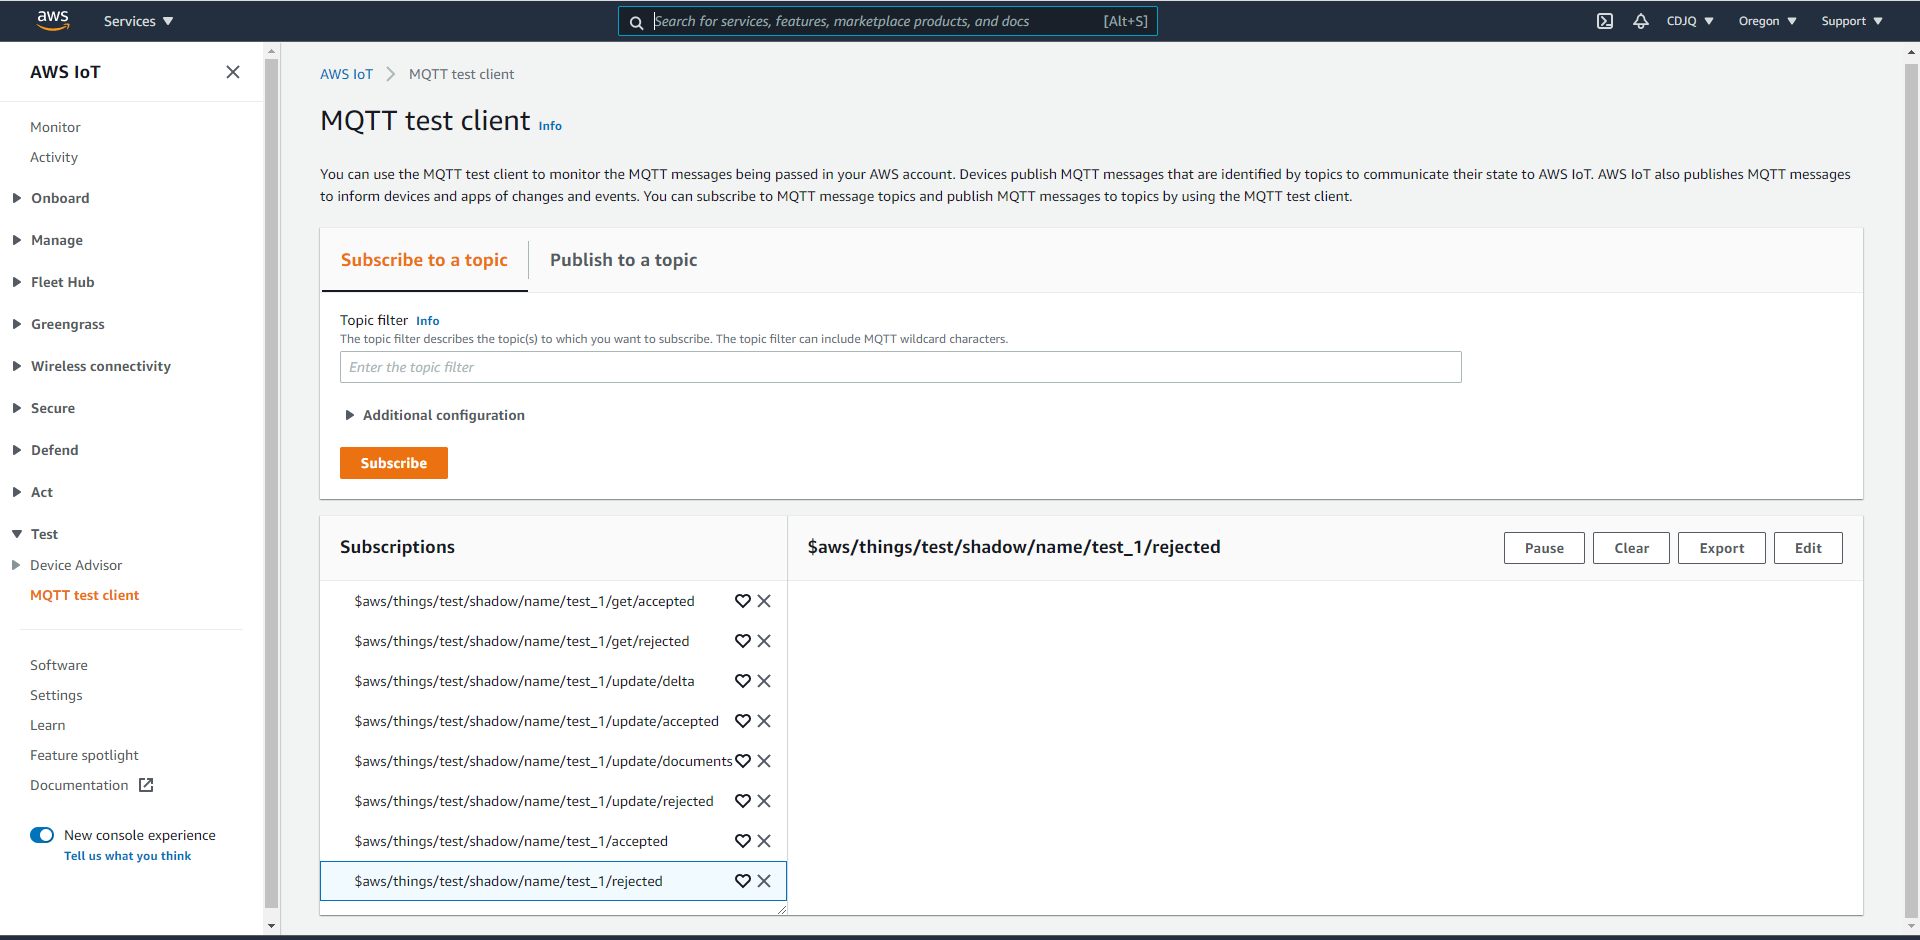Remove the update/rejected subscription

pos(764,801)
